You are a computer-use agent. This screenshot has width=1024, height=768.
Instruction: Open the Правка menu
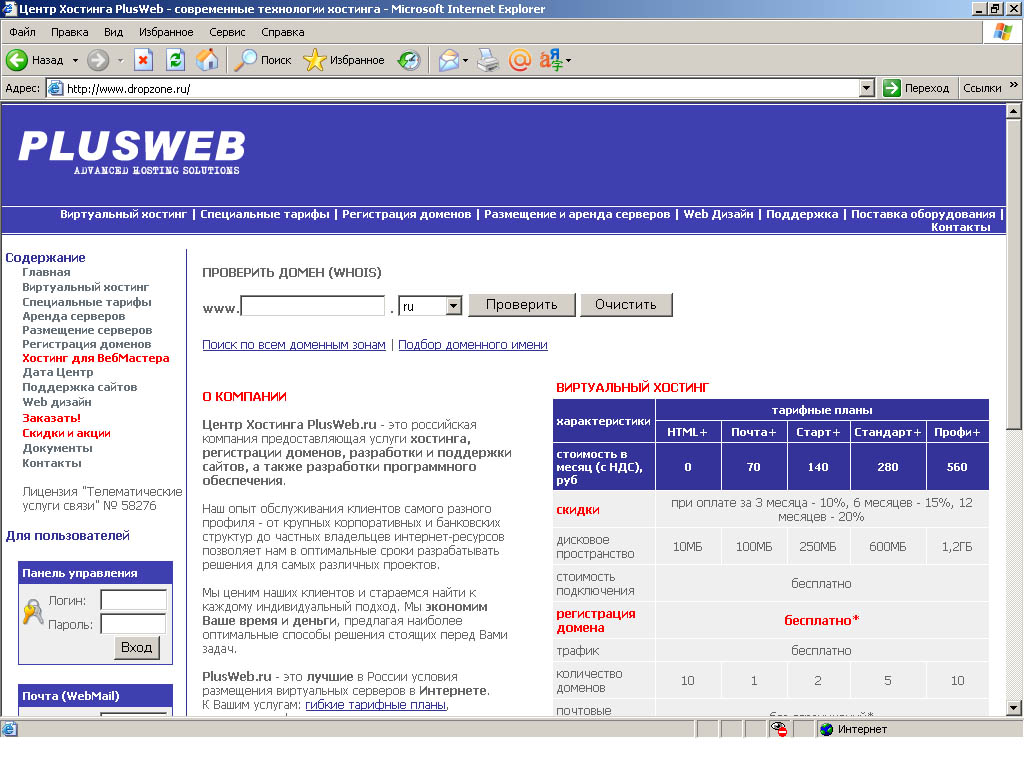[x=69, y=32]
